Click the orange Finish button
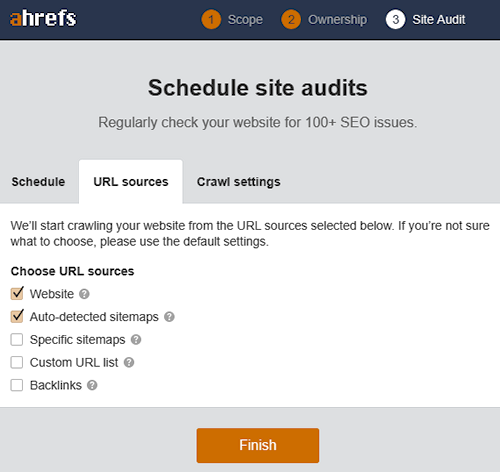Viewport: 500px width, 472px height. click(258, 445)
